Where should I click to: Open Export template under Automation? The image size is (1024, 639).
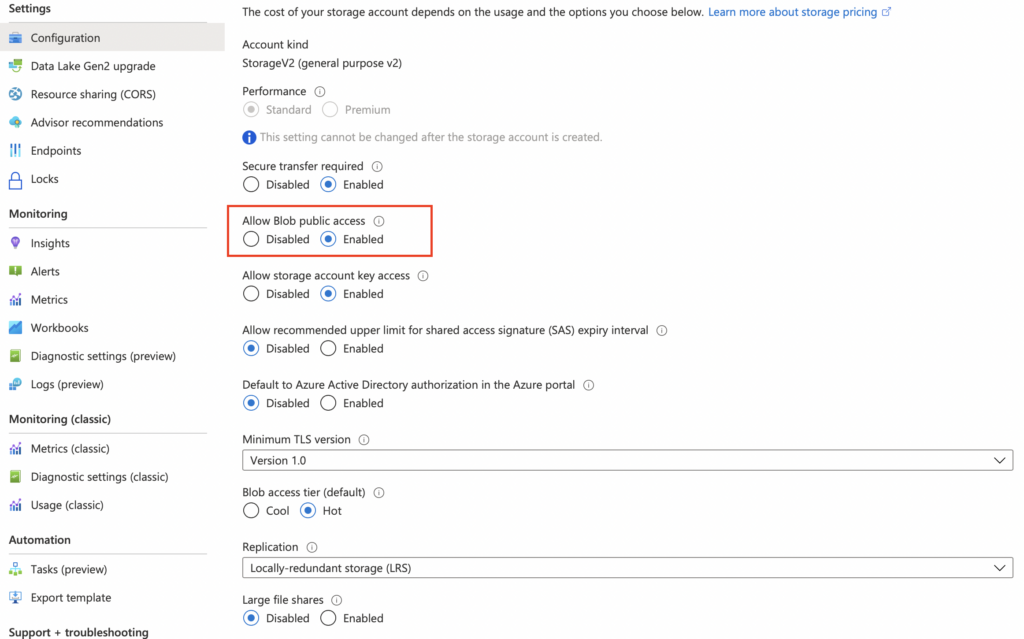(x=71, y=598)
